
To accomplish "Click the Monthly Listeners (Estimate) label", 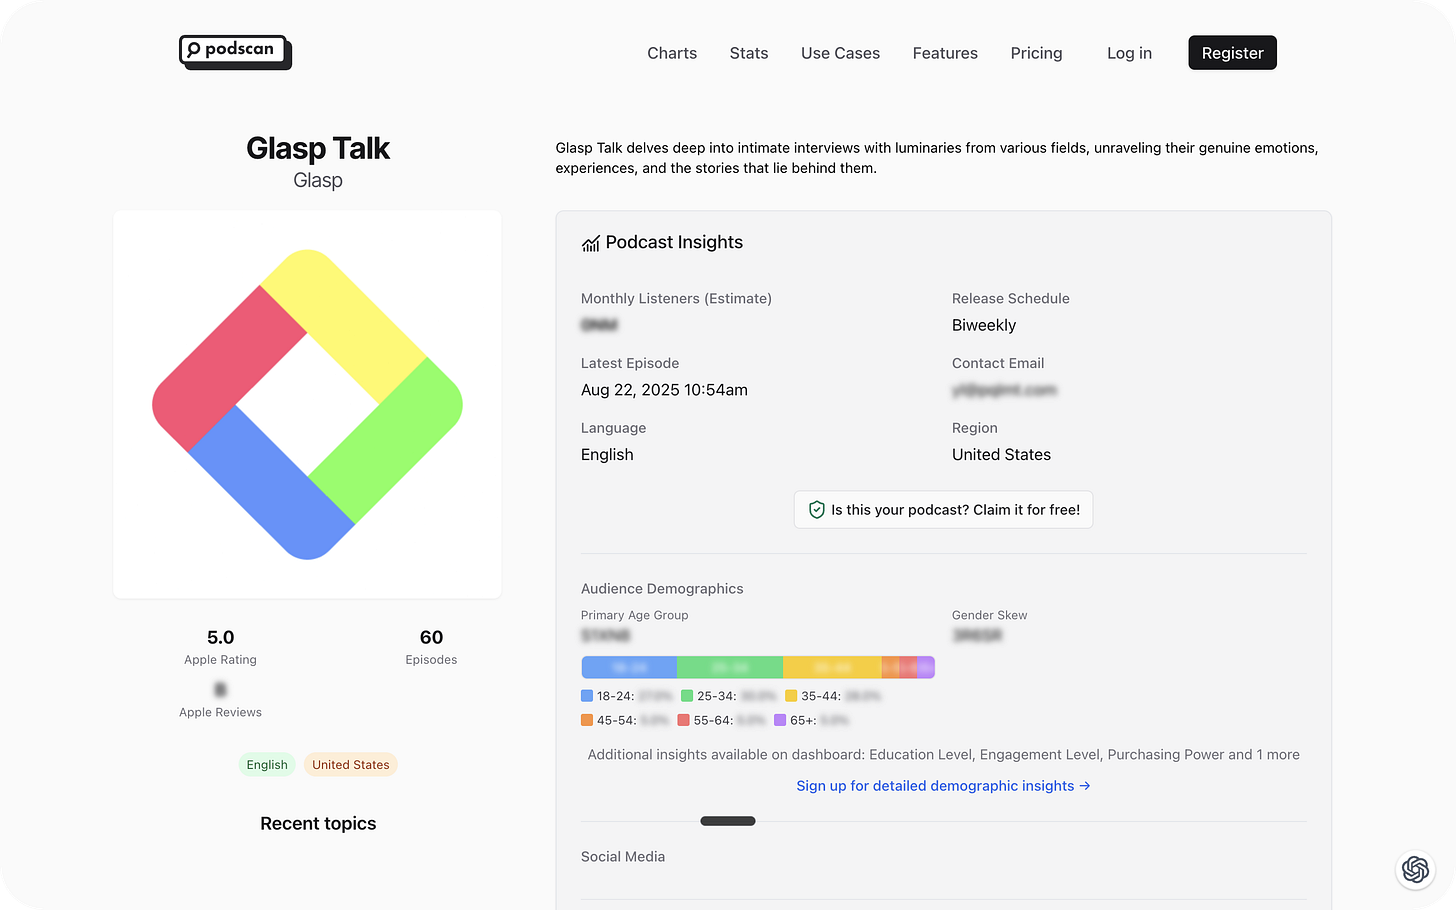I will (x=676, y=299).
